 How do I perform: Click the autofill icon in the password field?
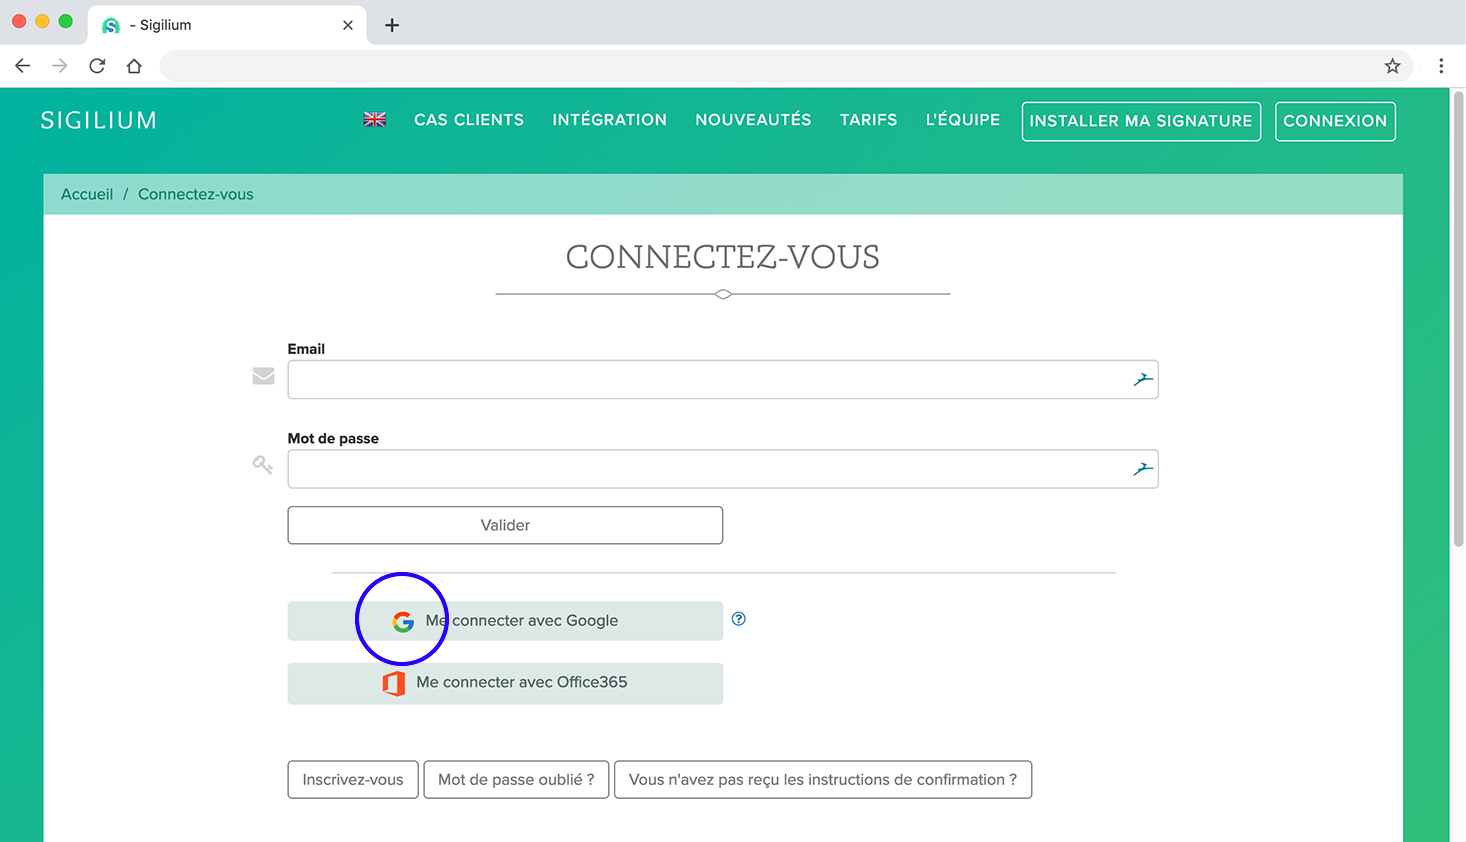[1143, 469]
